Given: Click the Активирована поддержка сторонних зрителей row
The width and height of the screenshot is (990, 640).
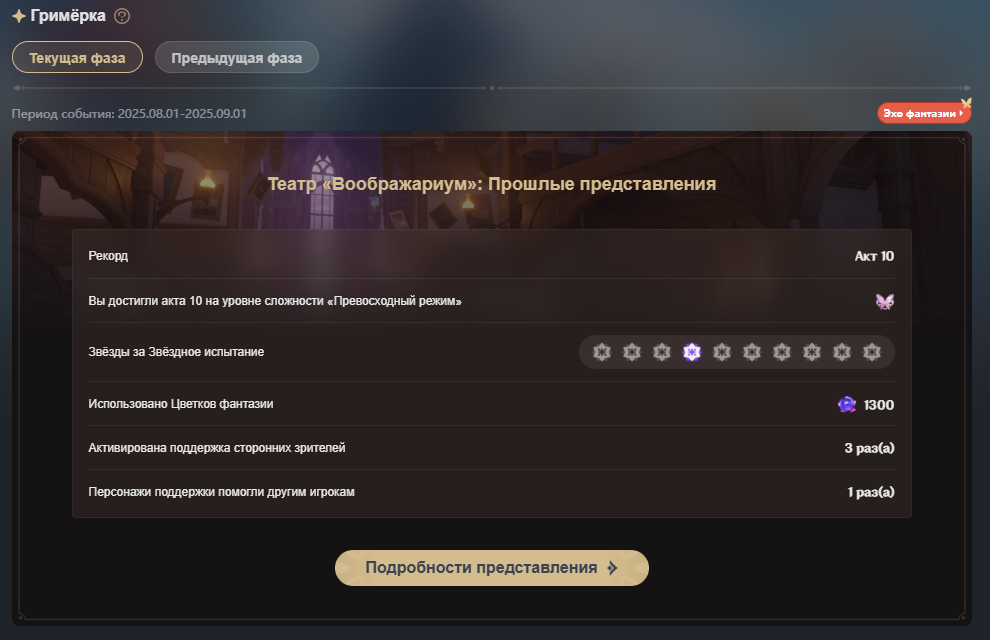Looking at the screenshot, I should [491, 448].
